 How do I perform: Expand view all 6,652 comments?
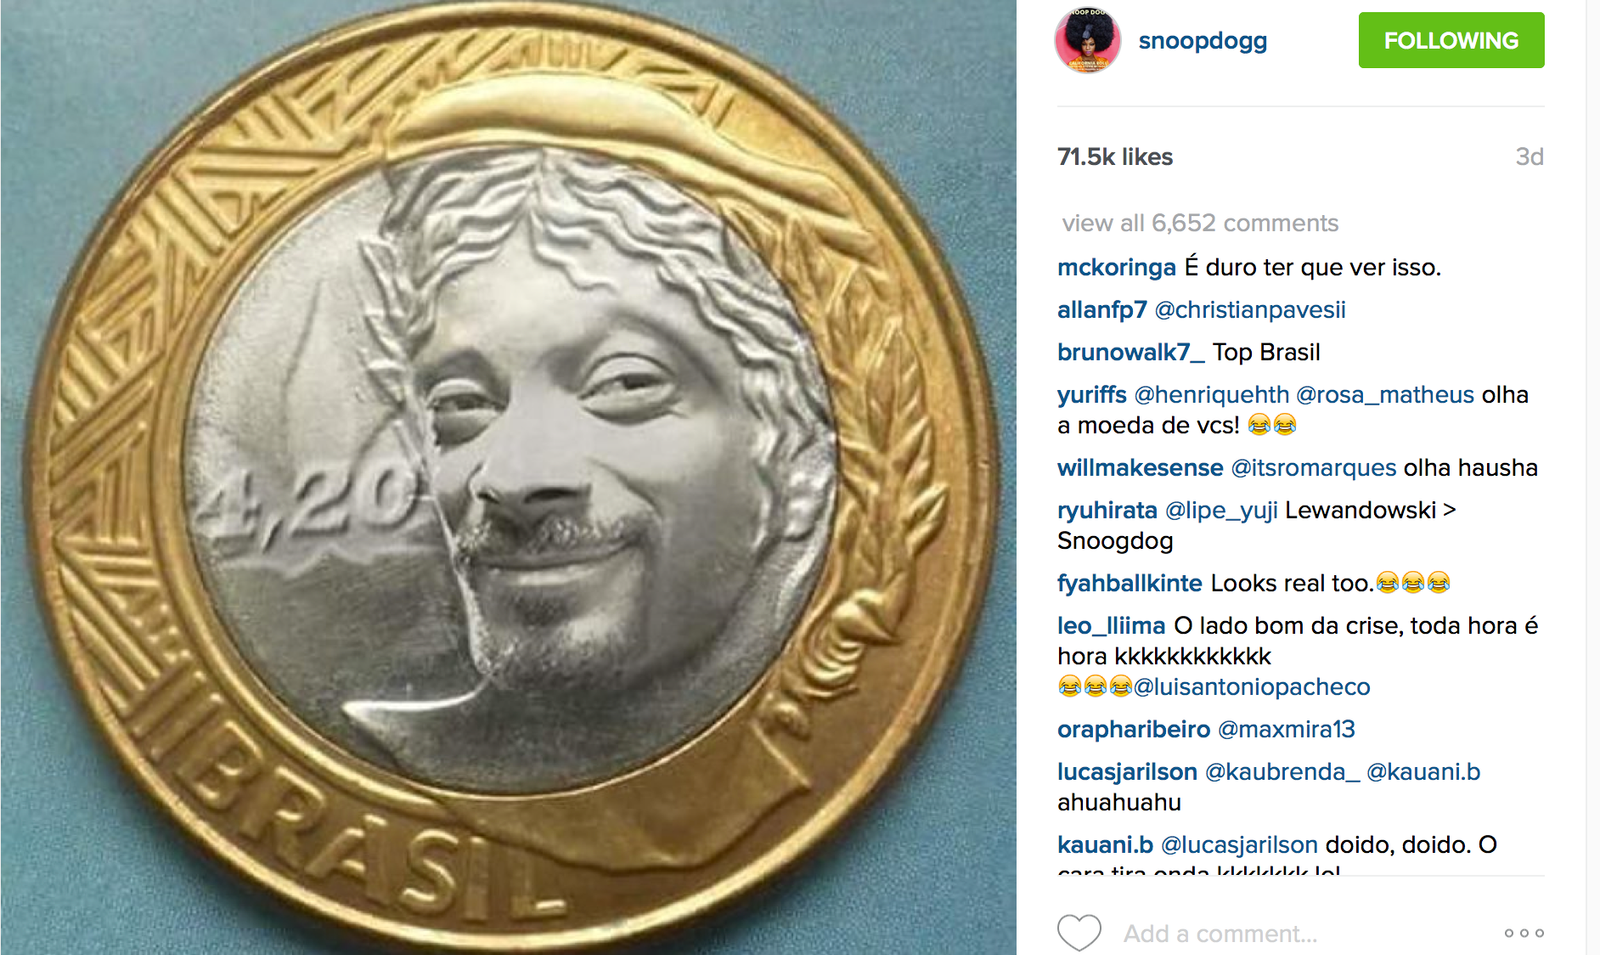(x=1200, y=223)
